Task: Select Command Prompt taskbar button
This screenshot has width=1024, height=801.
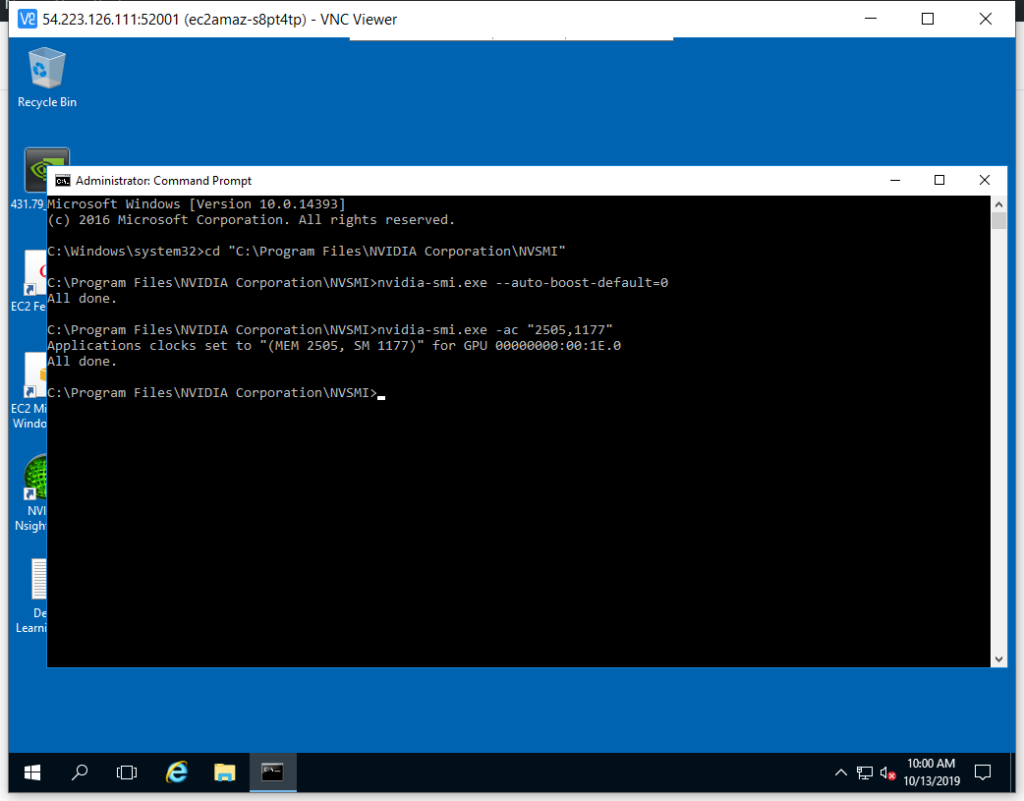Action: (x=272, y=772)
